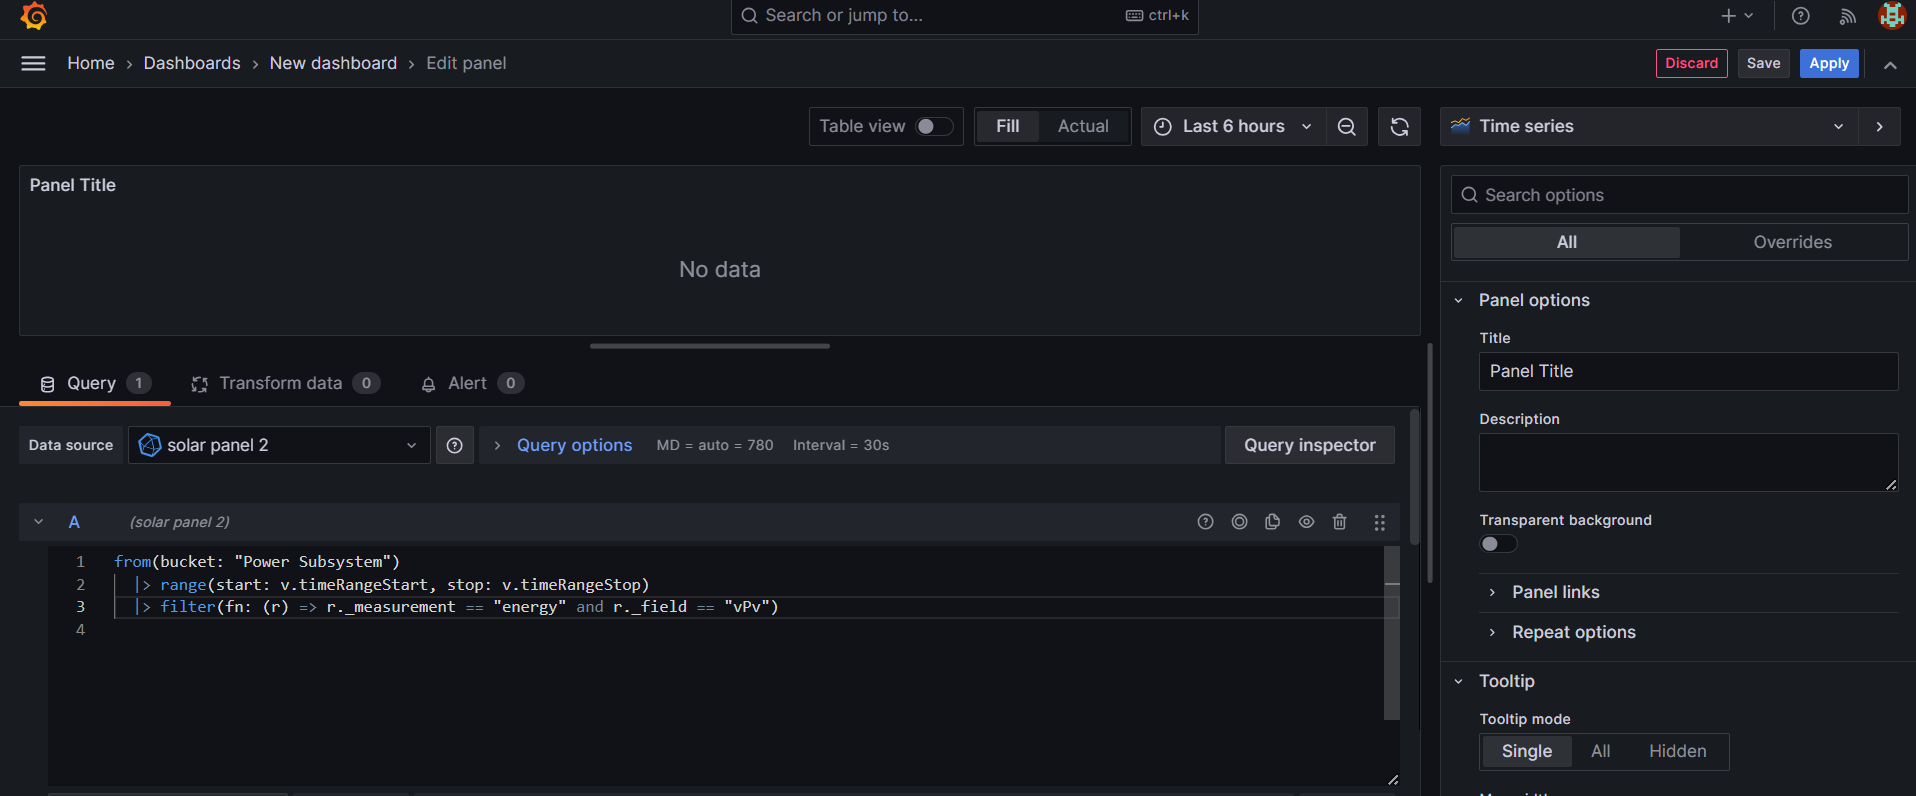Image resolution: width=1916 pixels, height=796 pixels.
Task: Open the solar panel 2 data source dropdown
Action: point(279,445)
